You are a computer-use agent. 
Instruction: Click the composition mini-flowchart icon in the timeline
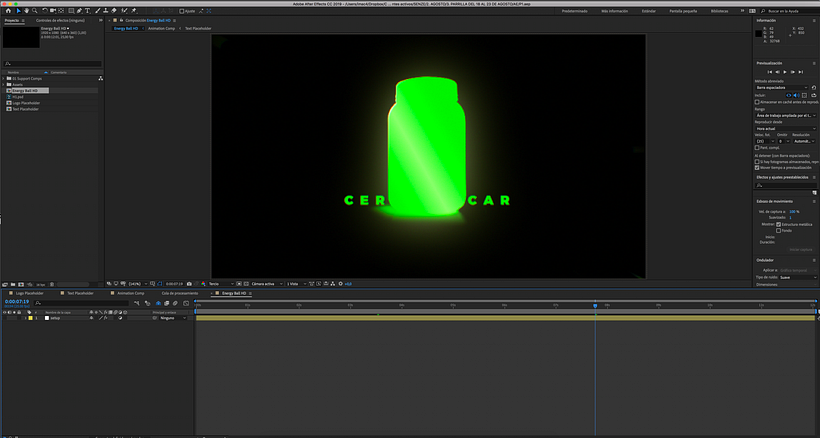click(x=136, y=303)
